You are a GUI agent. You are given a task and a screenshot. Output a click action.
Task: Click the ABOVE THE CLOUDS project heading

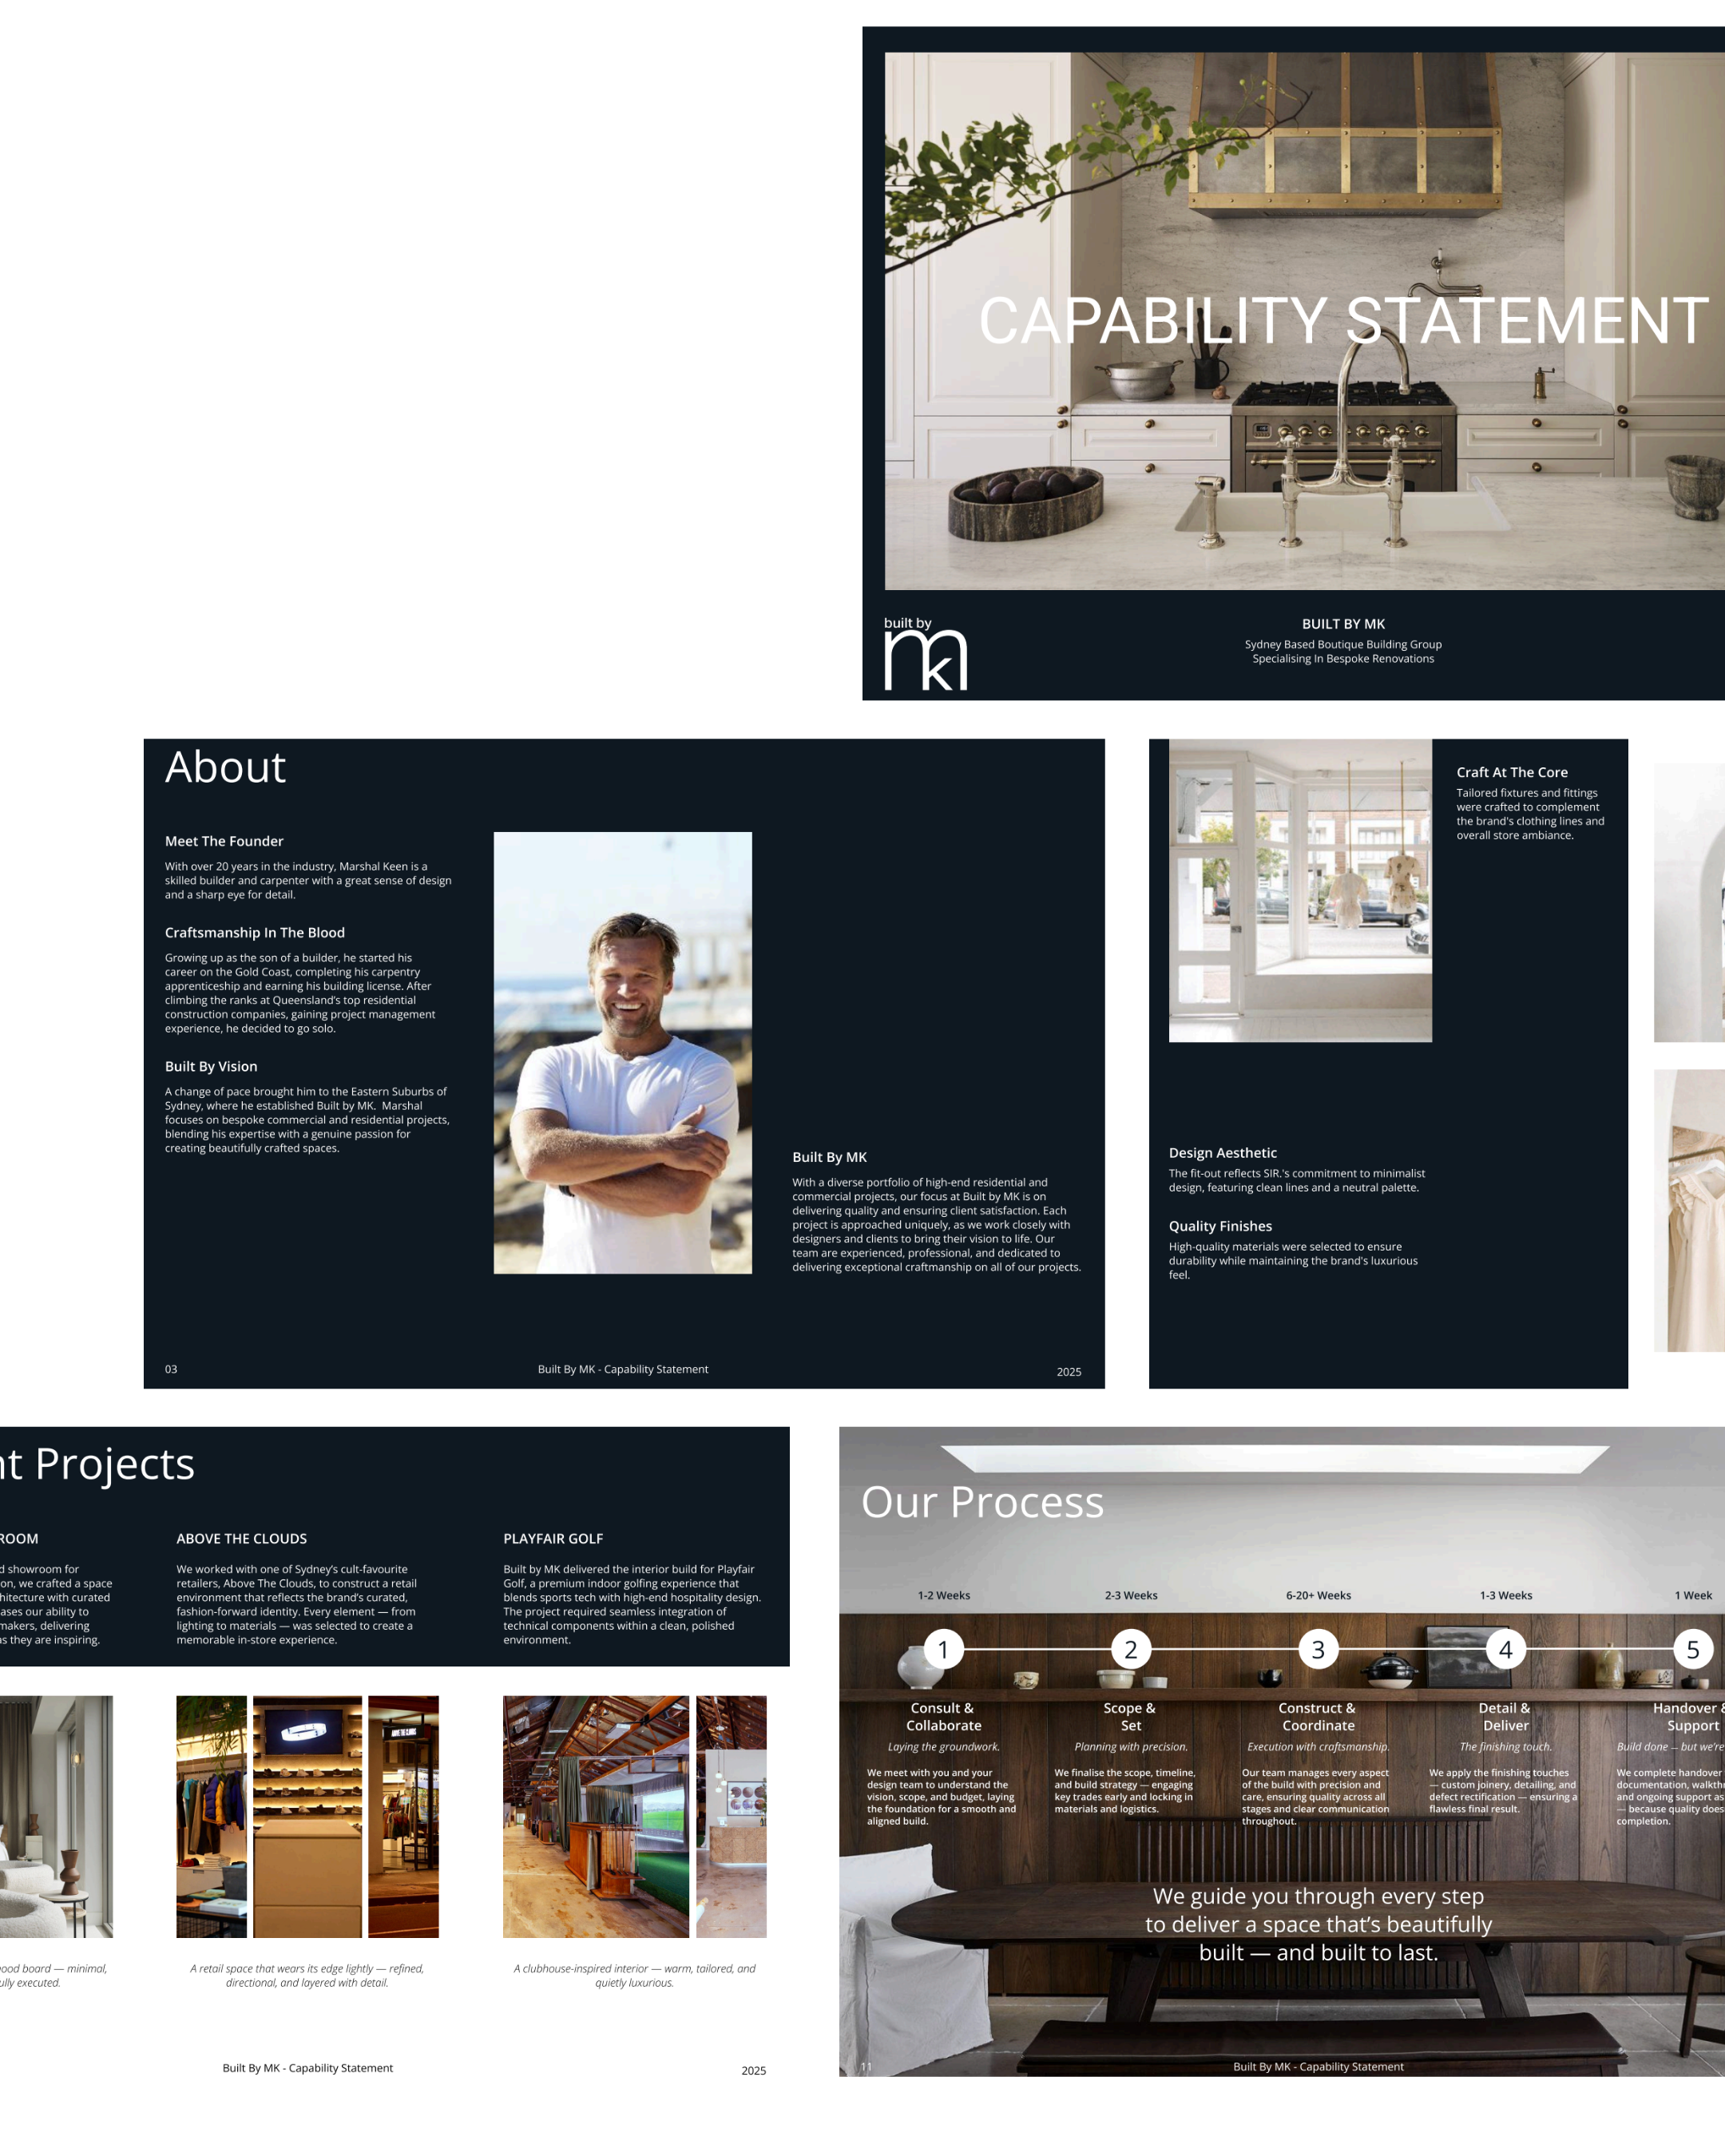tap(241, 1538)
